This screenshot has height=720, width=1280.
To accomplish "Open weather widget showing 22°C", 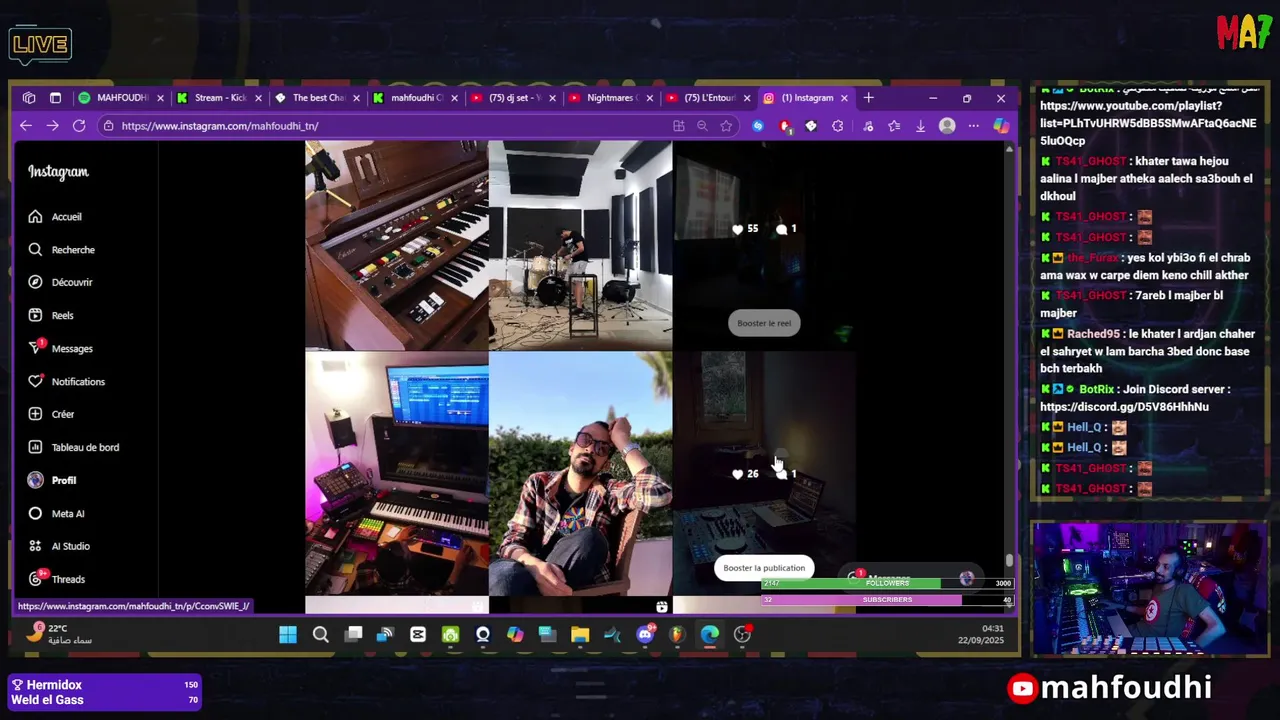I will [x=60, y=634].
